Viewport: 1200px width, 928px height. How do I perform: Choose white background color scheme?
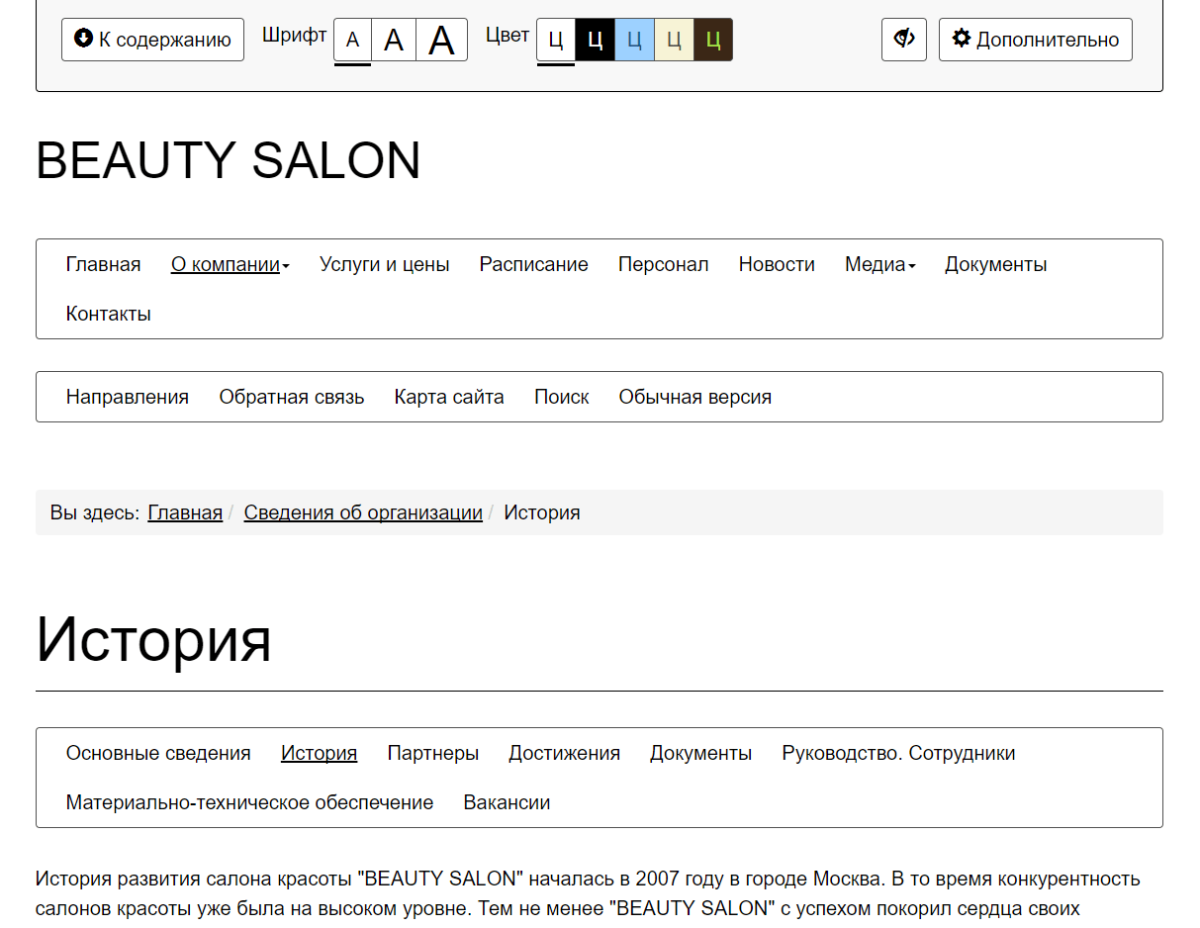click(556, 40)
